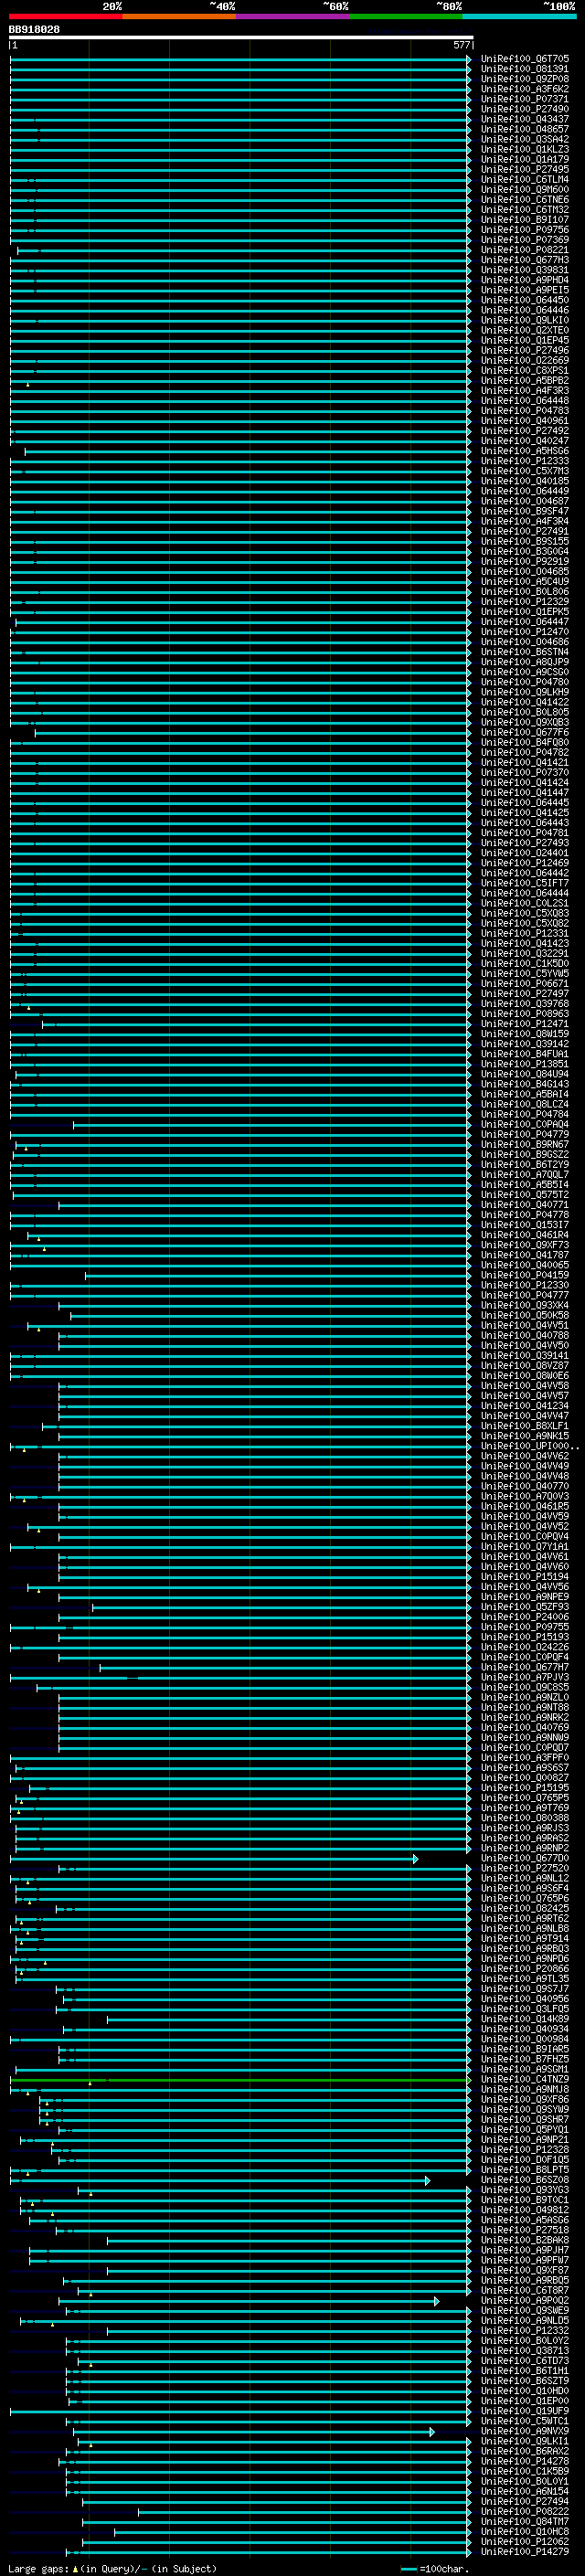
Task: Select the UniRef100_B8XLF1 label
Action: pyautogui.click(x=525, y=1426)
